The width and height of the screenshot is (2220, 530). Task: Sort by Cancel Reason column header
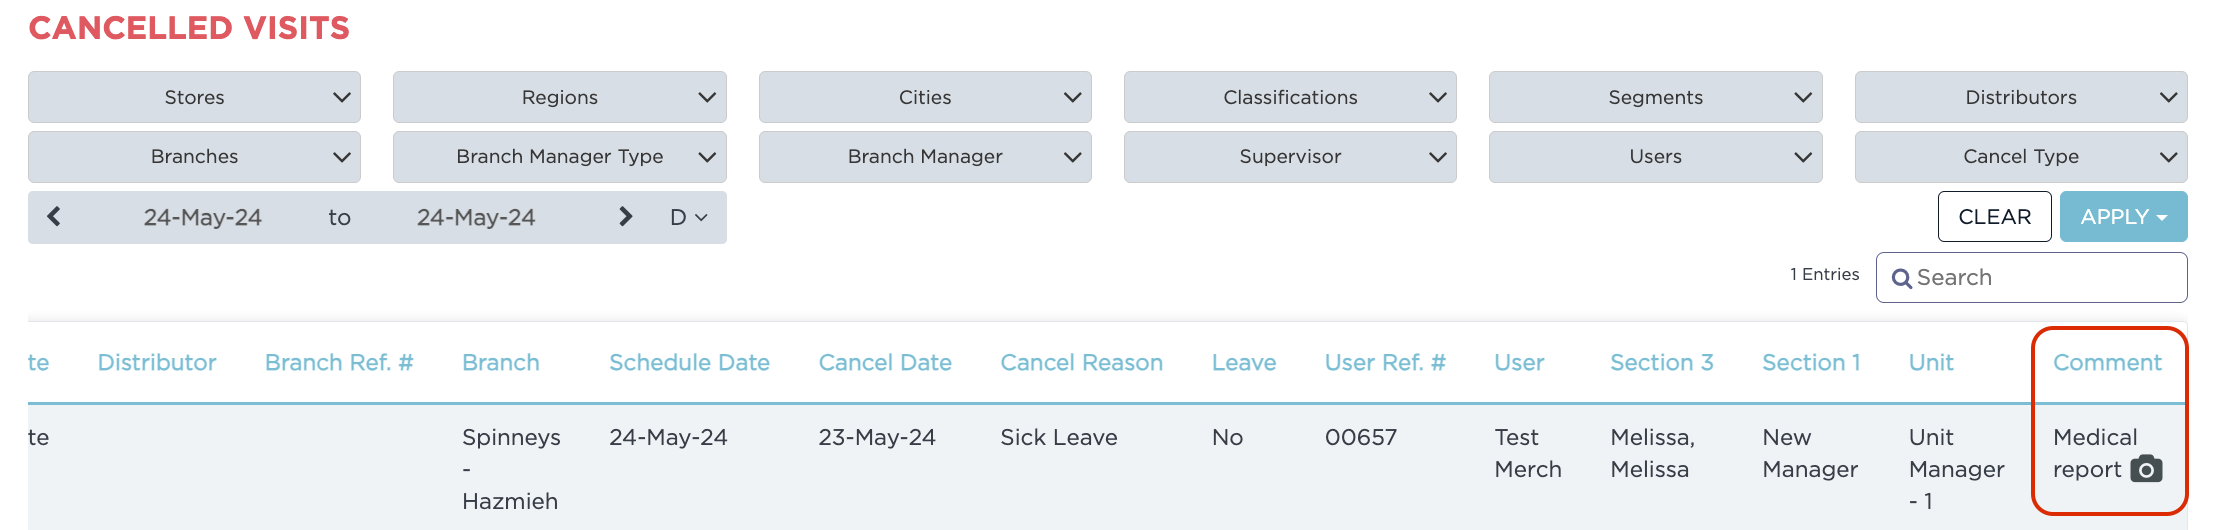[1081, 363]
